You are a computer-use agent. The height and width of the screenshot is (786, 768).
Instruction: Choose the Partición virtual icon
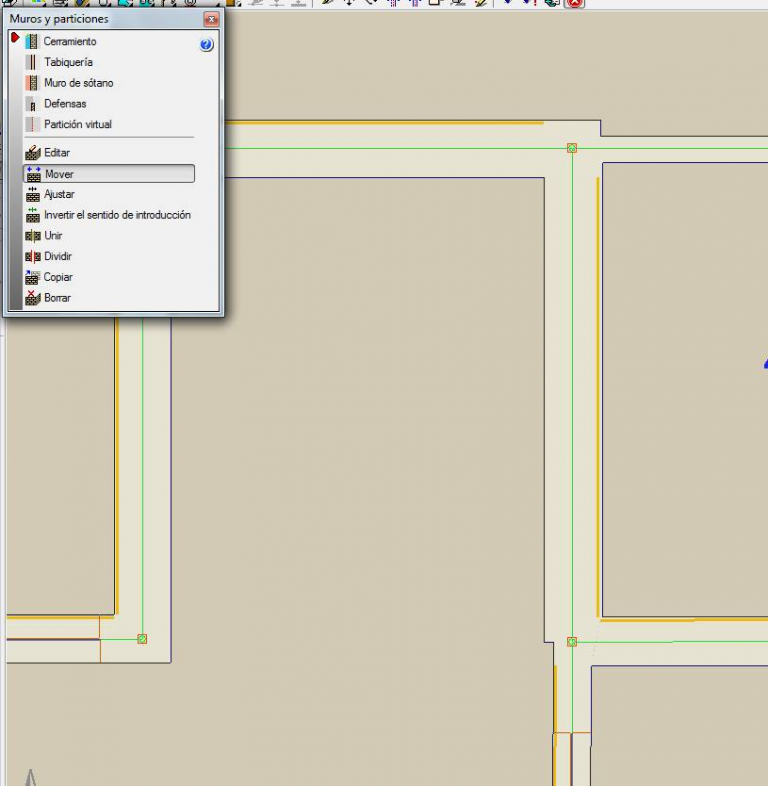coord(31,125)
